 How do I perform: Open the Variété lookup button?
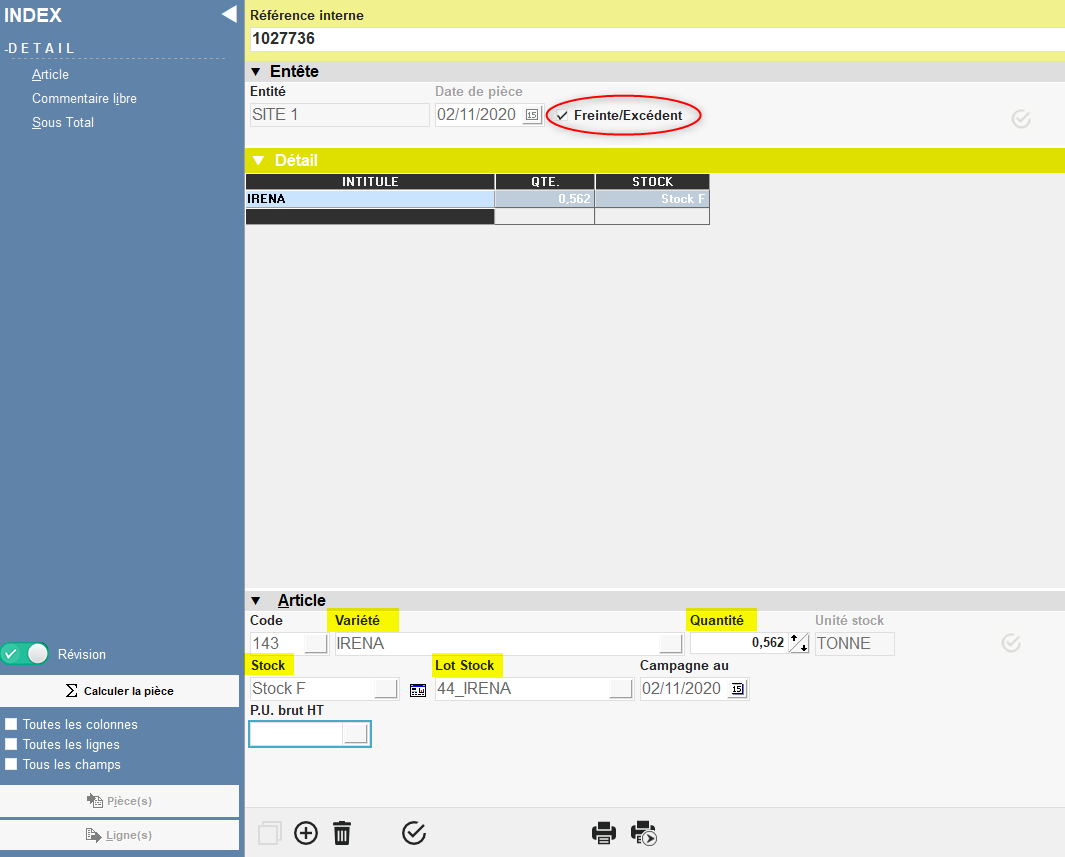671,643
